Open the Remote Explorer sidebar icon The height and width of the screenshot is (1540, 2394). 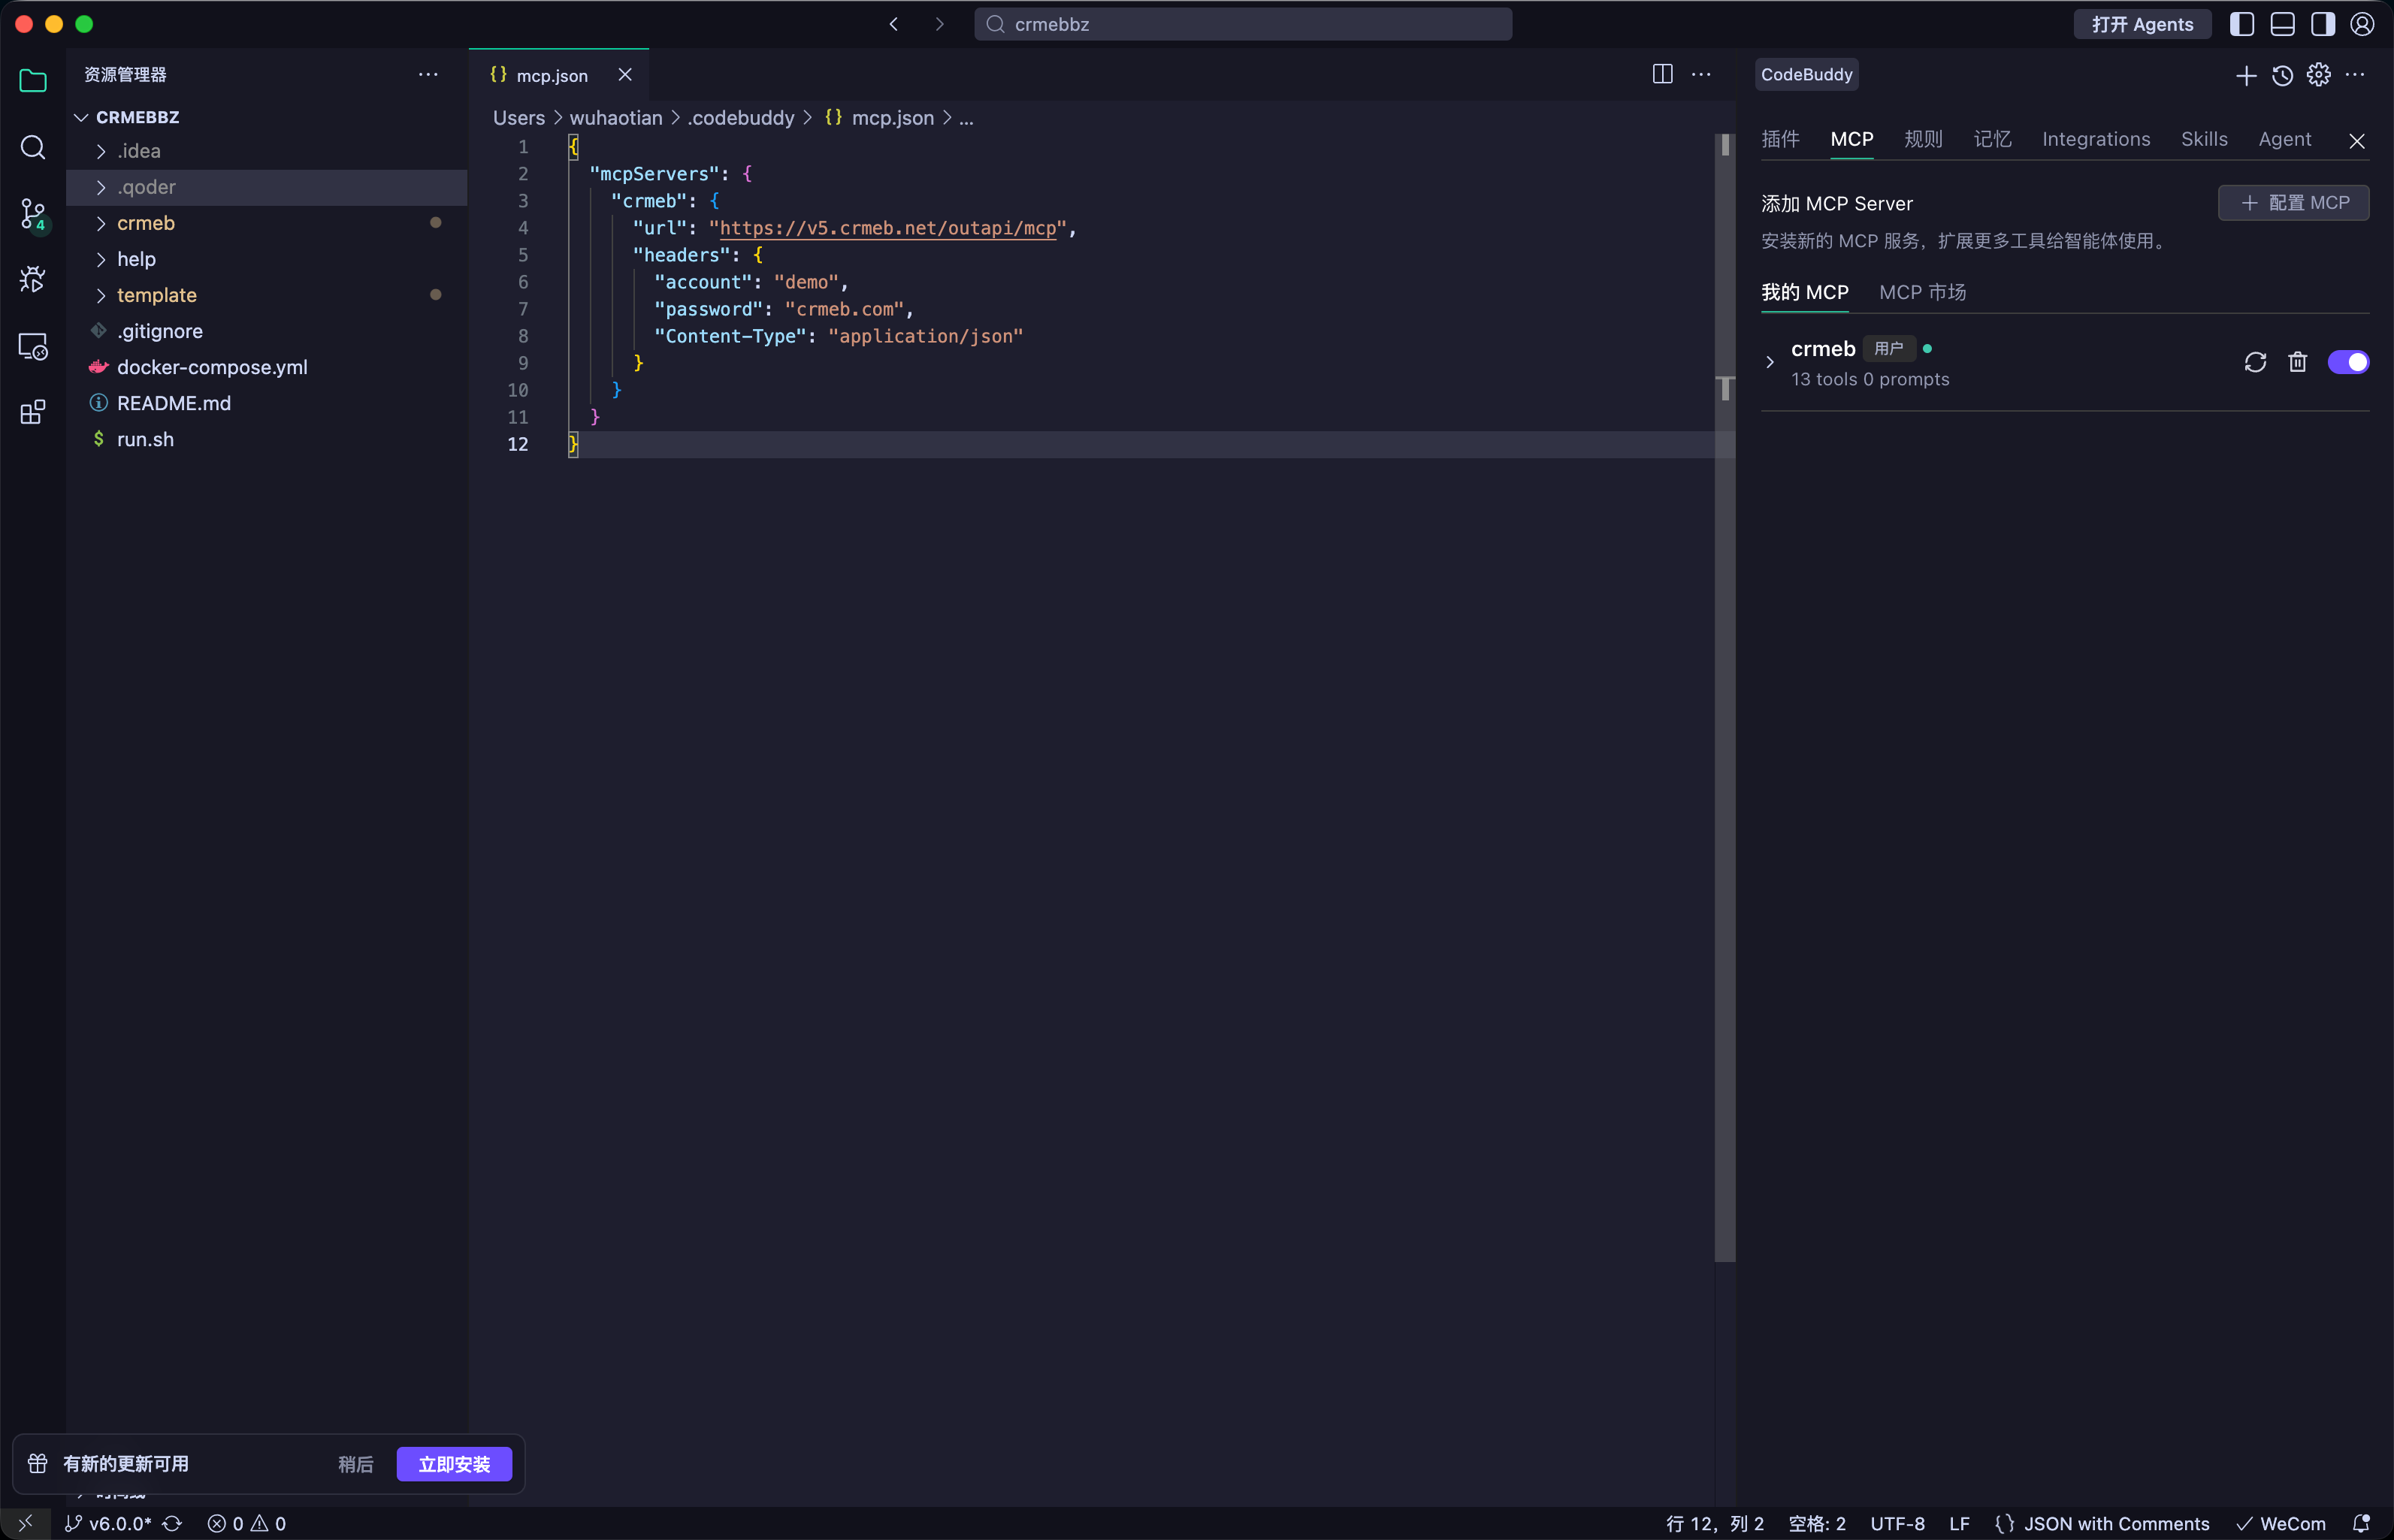(33, 346)
